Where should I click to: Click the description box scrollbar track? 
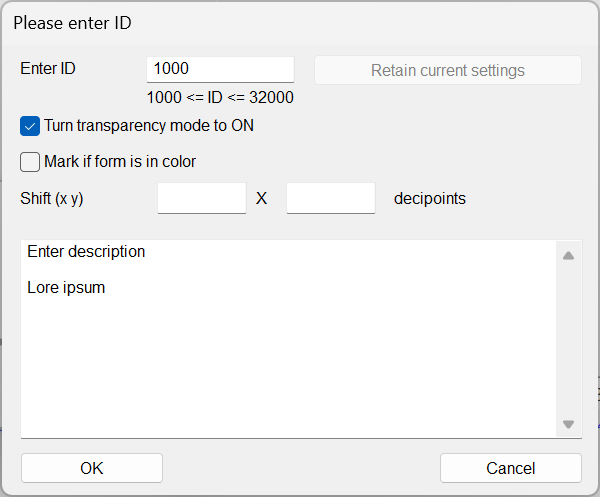click(x=568, y=340)
